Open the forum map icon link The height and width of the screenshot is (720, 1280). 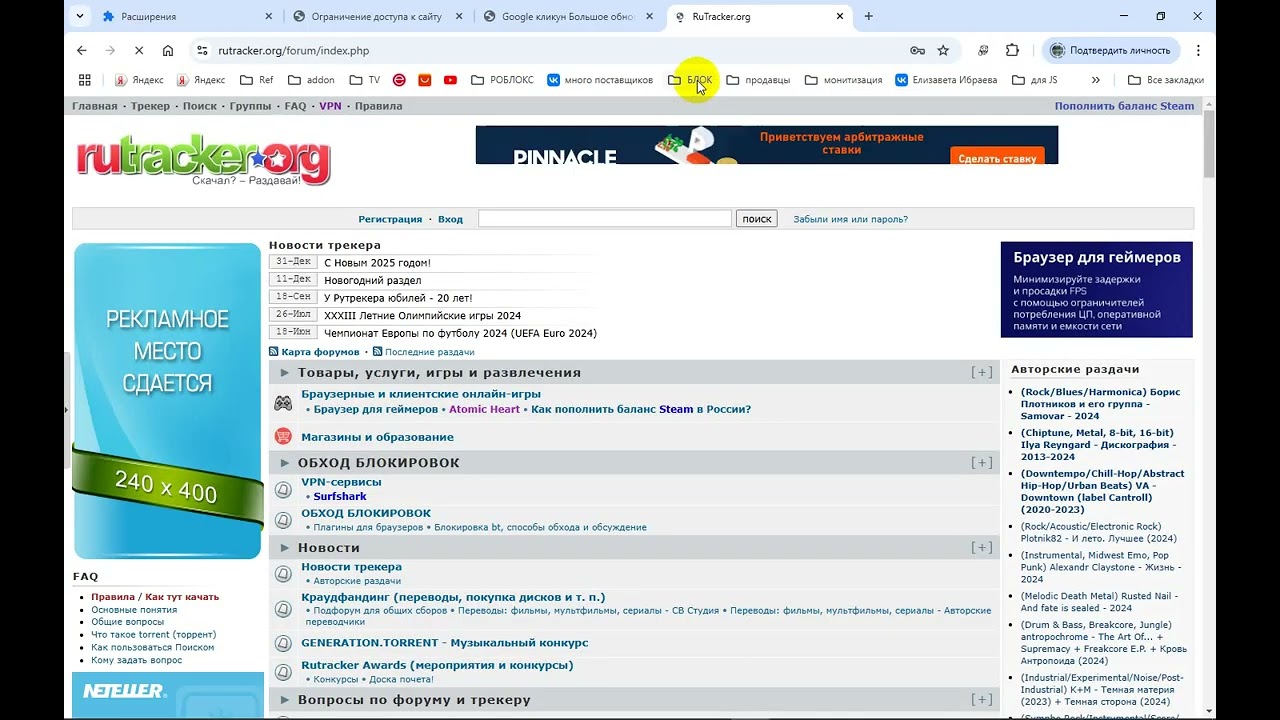coord(274,352)
